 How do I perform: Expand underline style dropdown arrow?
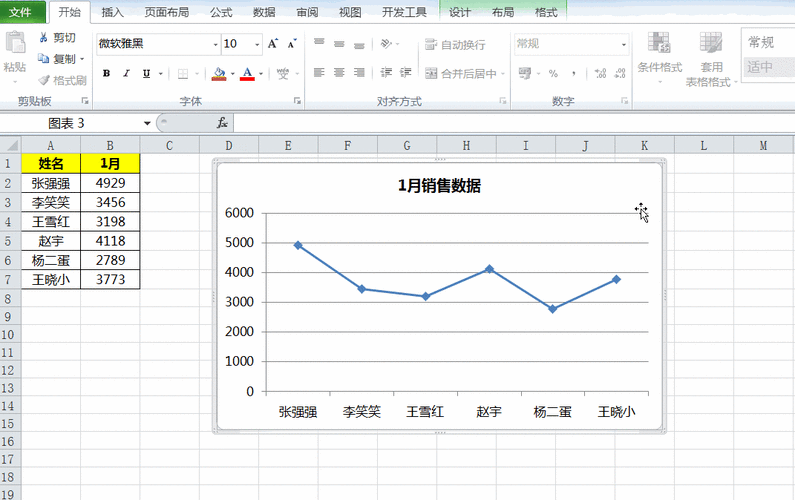pos(161,74)
